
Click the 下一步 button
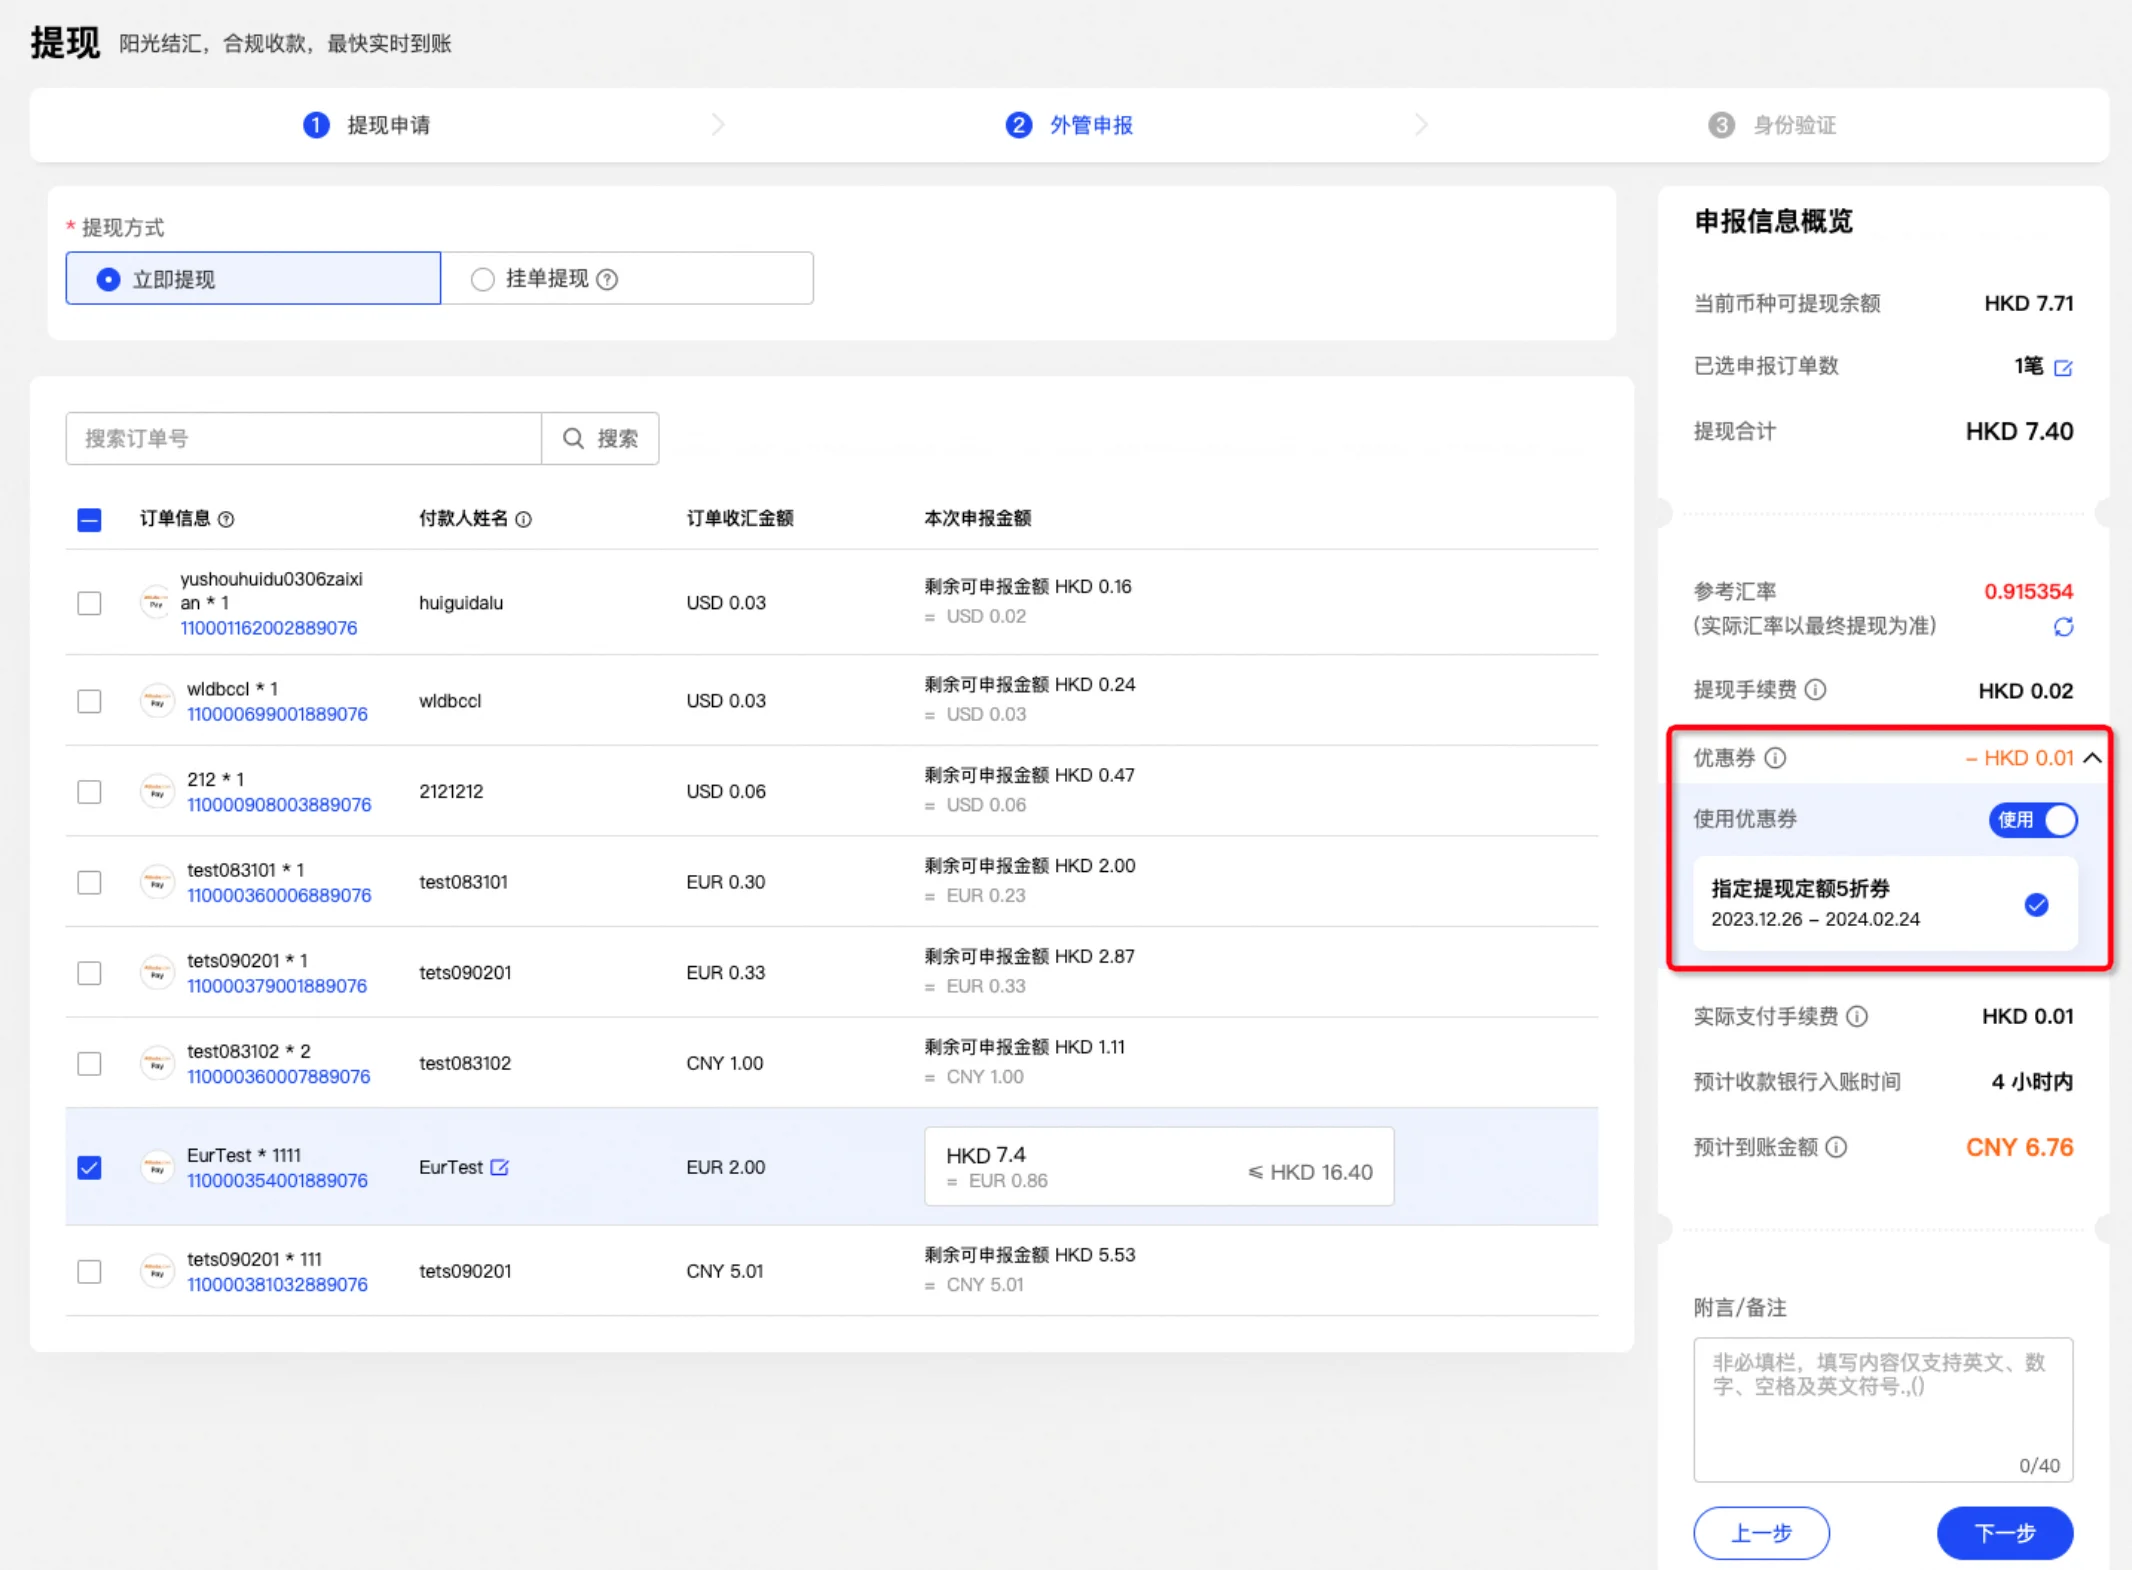2004,1532
